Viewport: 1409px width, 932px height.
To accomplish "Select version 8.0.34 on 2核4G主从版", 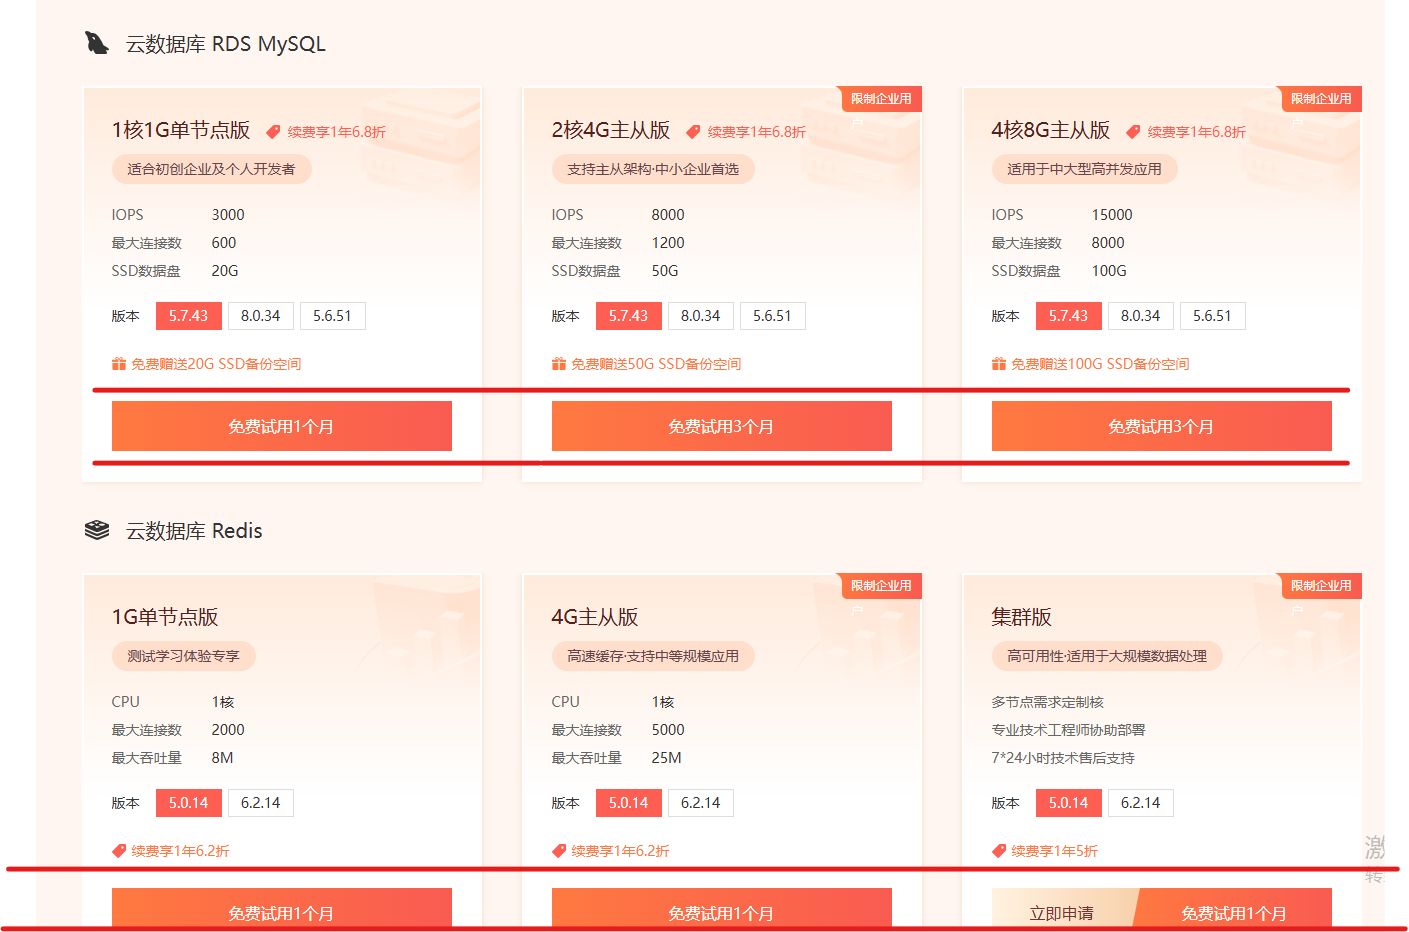I will (x=701, y=316).
